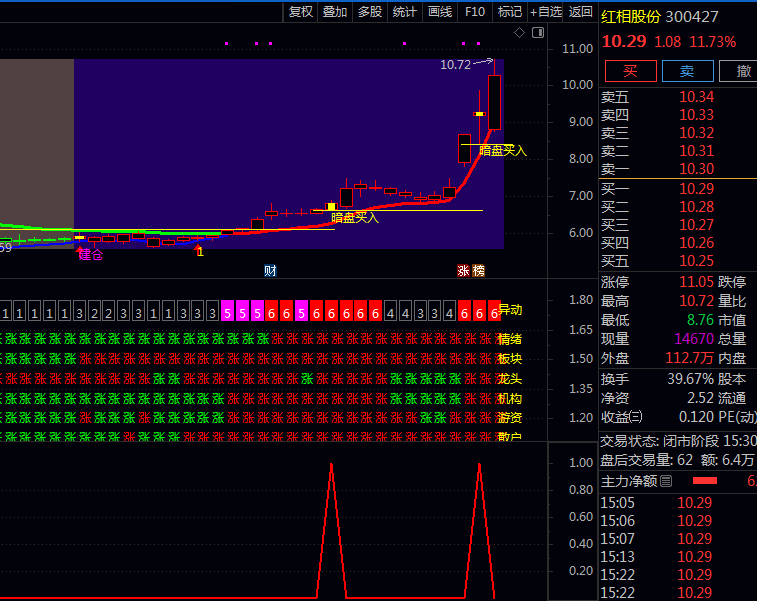
Task: Click the red 买 buy button
Action: pyautogui.click(x=631, y=71)
